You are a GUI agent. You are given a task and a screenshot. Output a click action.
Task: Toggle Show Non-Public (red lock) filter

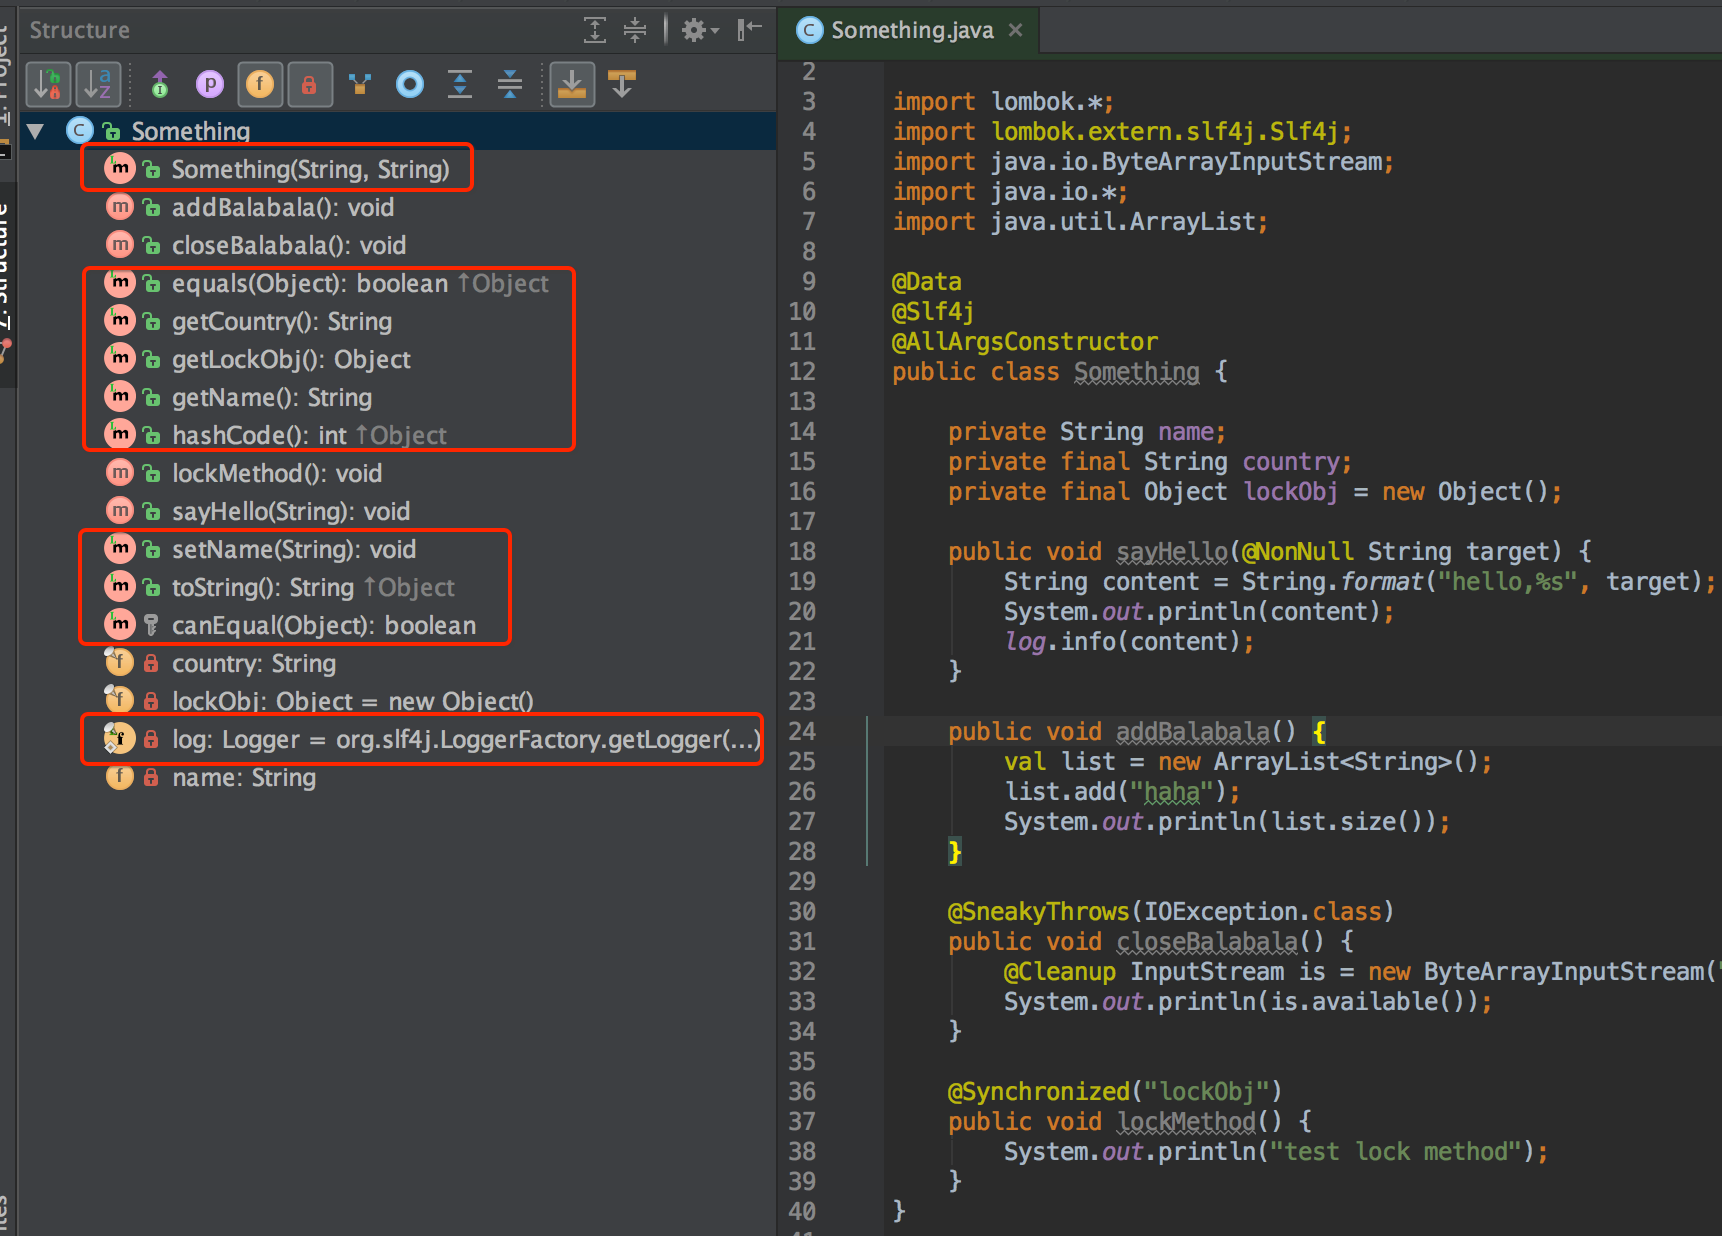[310, 84]
